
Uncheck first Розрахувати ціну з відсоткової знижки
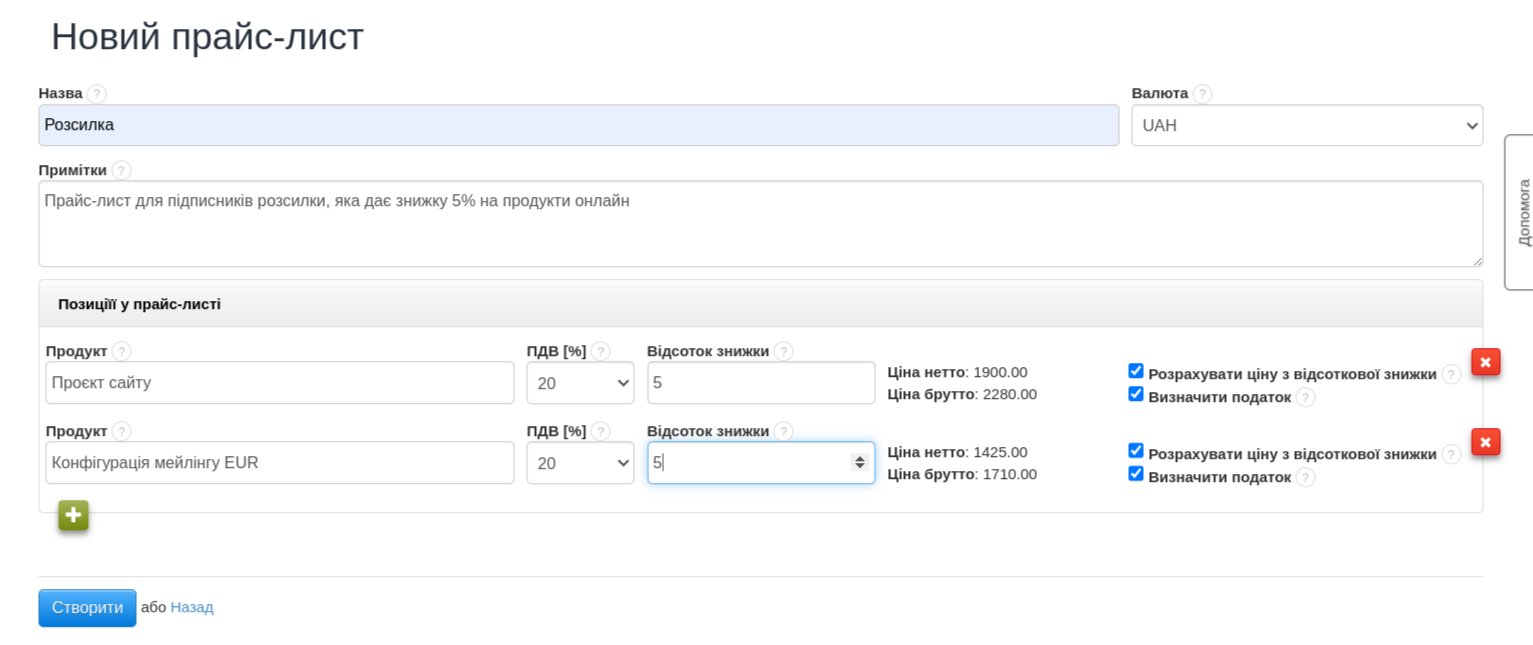click(x=1136, y=371)
